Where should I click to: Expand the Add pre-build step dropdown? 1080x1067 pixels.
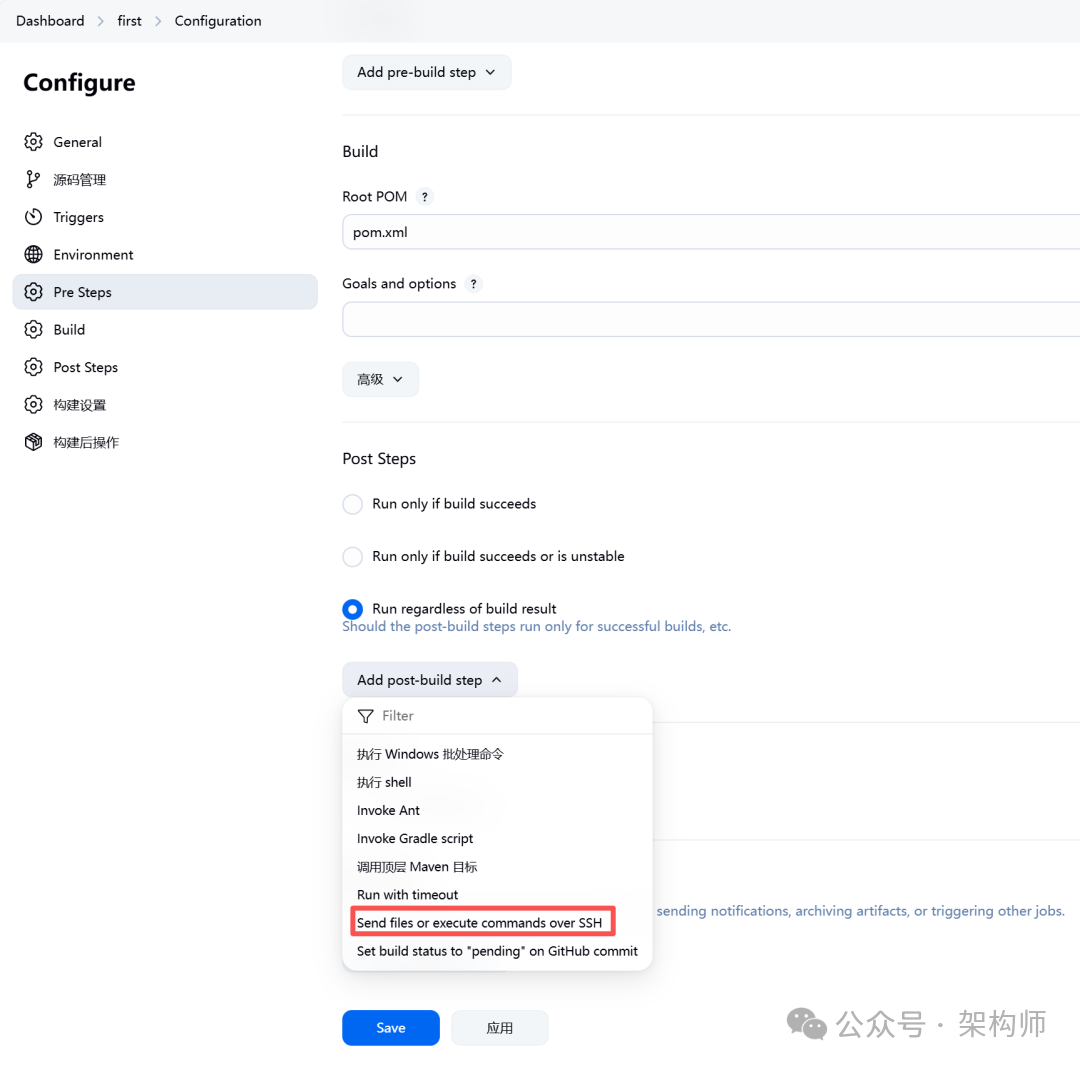426,72
